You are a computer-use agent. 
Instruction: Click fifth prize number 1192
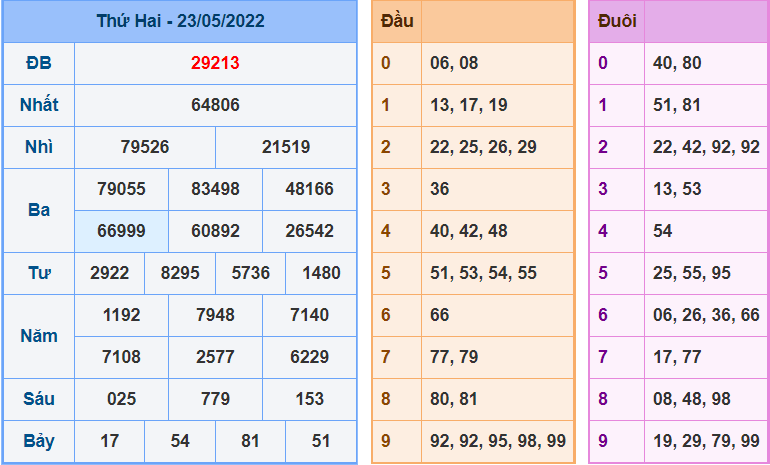(121, 315)
